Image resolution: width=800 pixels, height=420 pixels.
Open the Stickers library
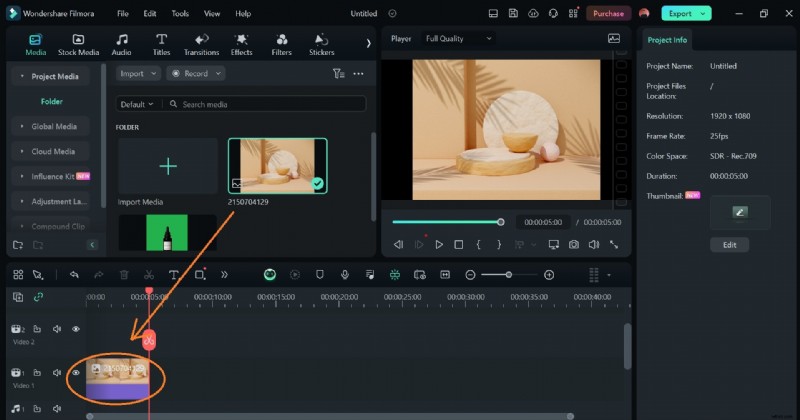tap(321, 44)
